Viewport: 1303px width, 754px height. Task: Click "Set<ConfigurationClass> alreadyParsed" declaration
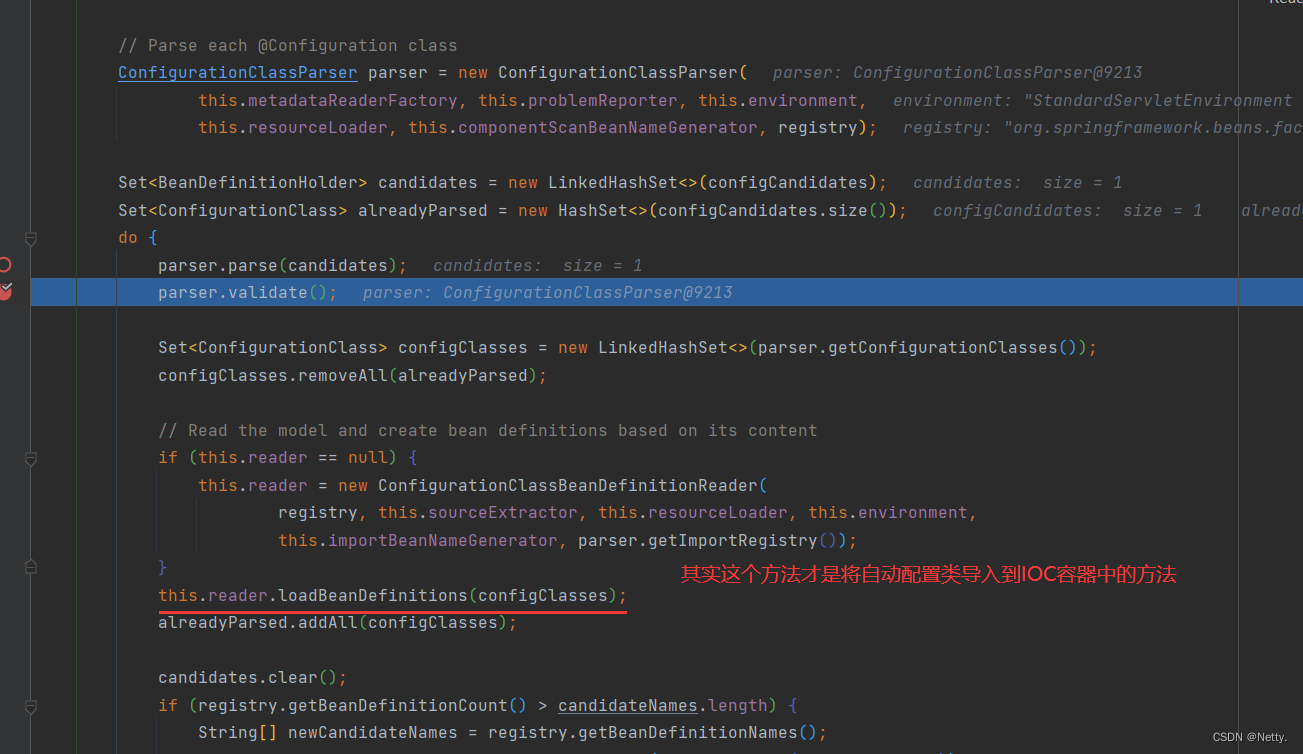303,210
